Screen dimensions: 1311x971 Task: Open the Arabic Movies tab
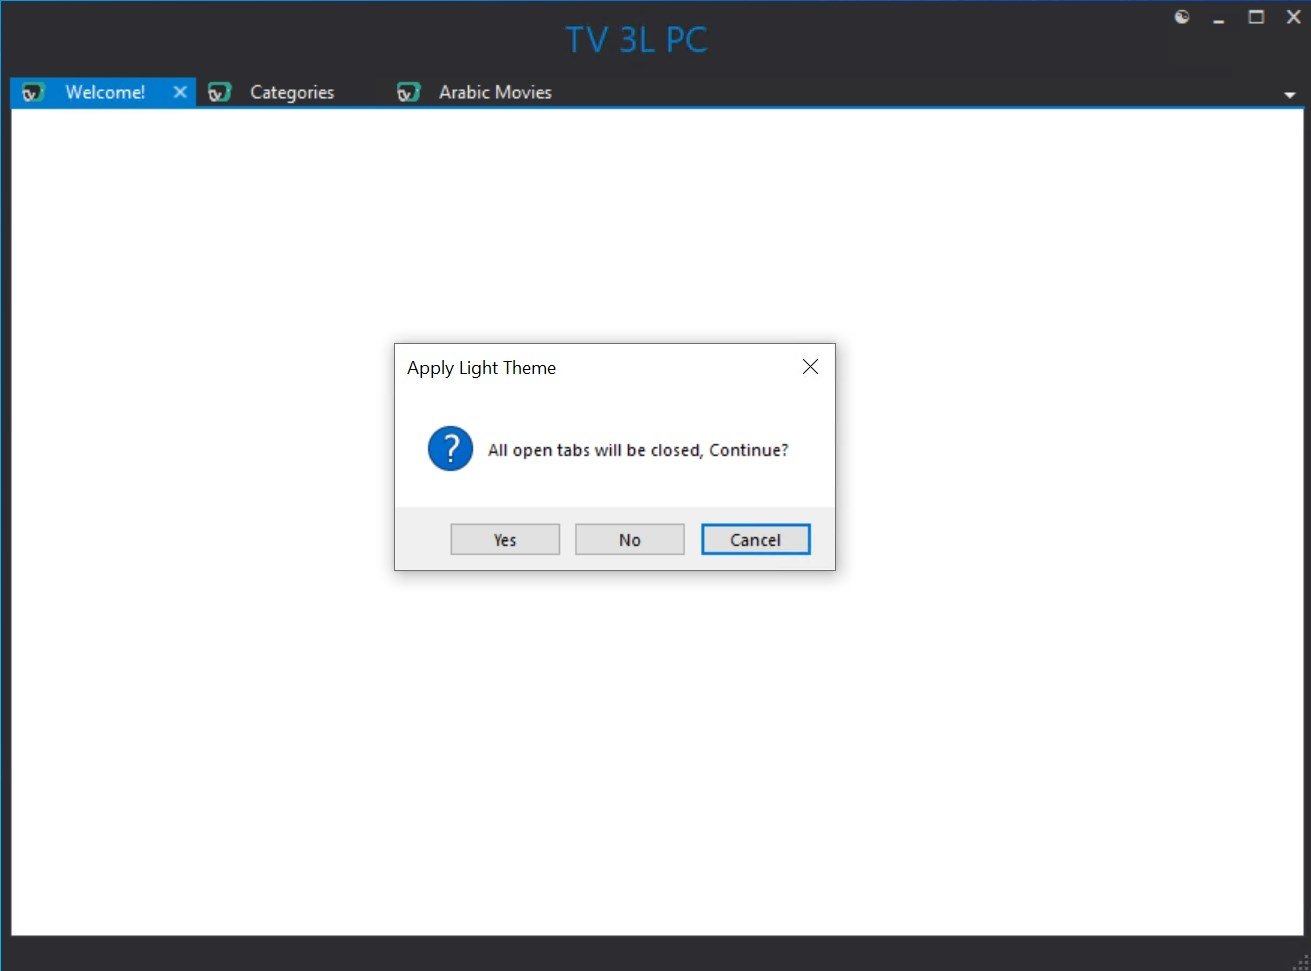click(x=495, y=92)
